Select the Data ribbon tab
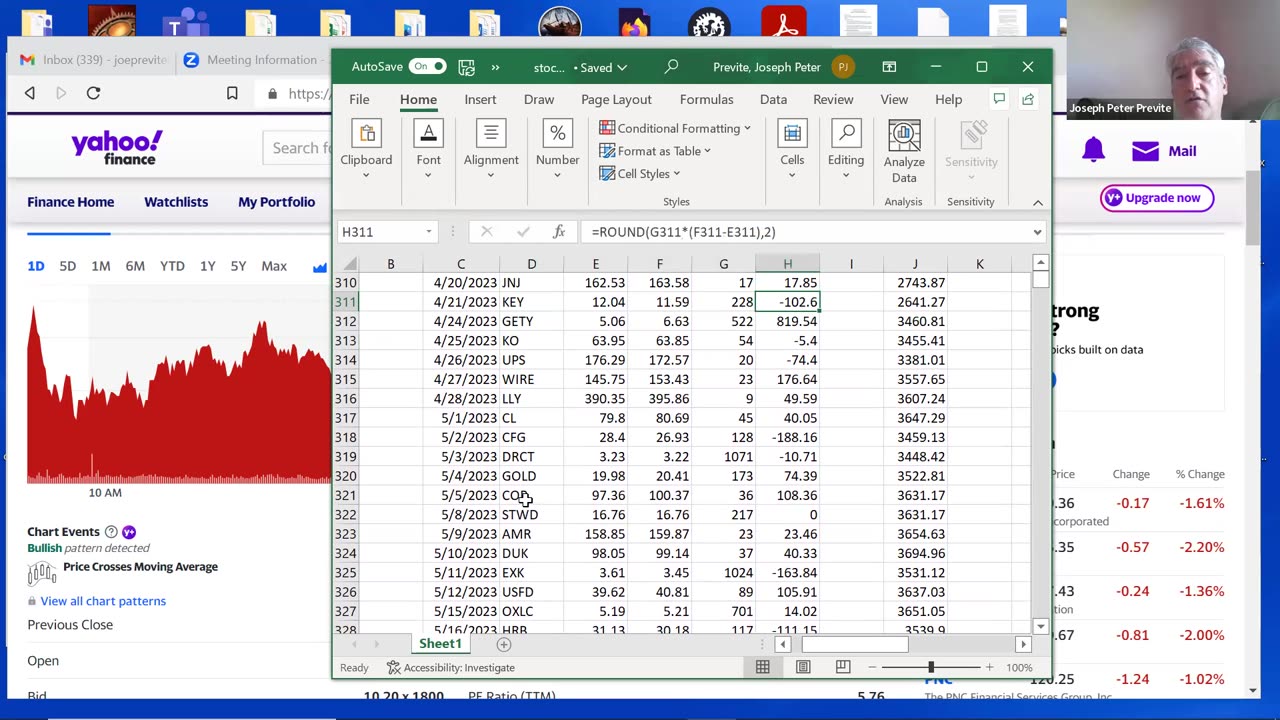The width and height of the screenshot is (1280, 720). point(773,100)
